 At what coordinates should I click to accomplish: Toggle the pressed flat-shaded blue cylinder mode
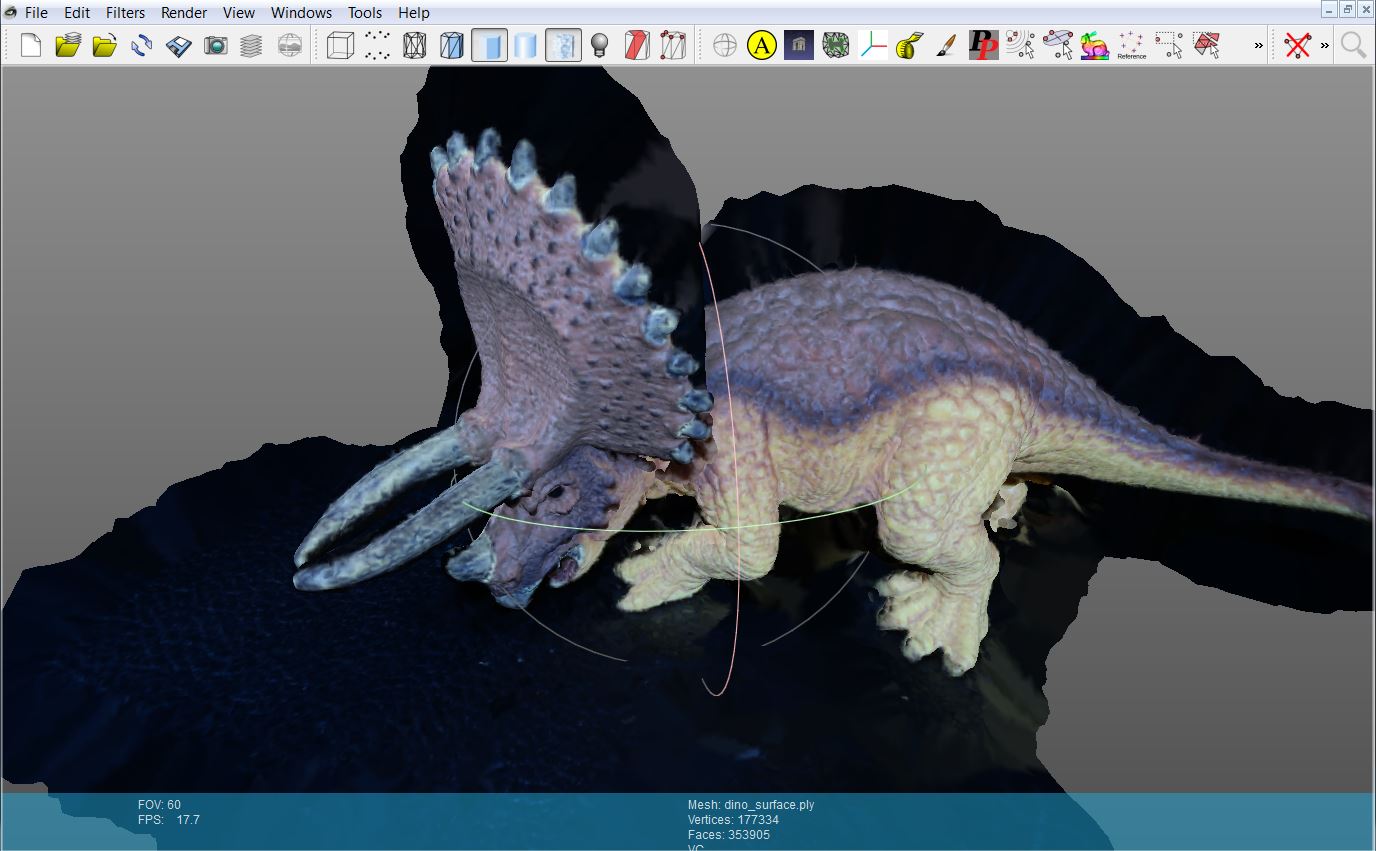[489, 45]
